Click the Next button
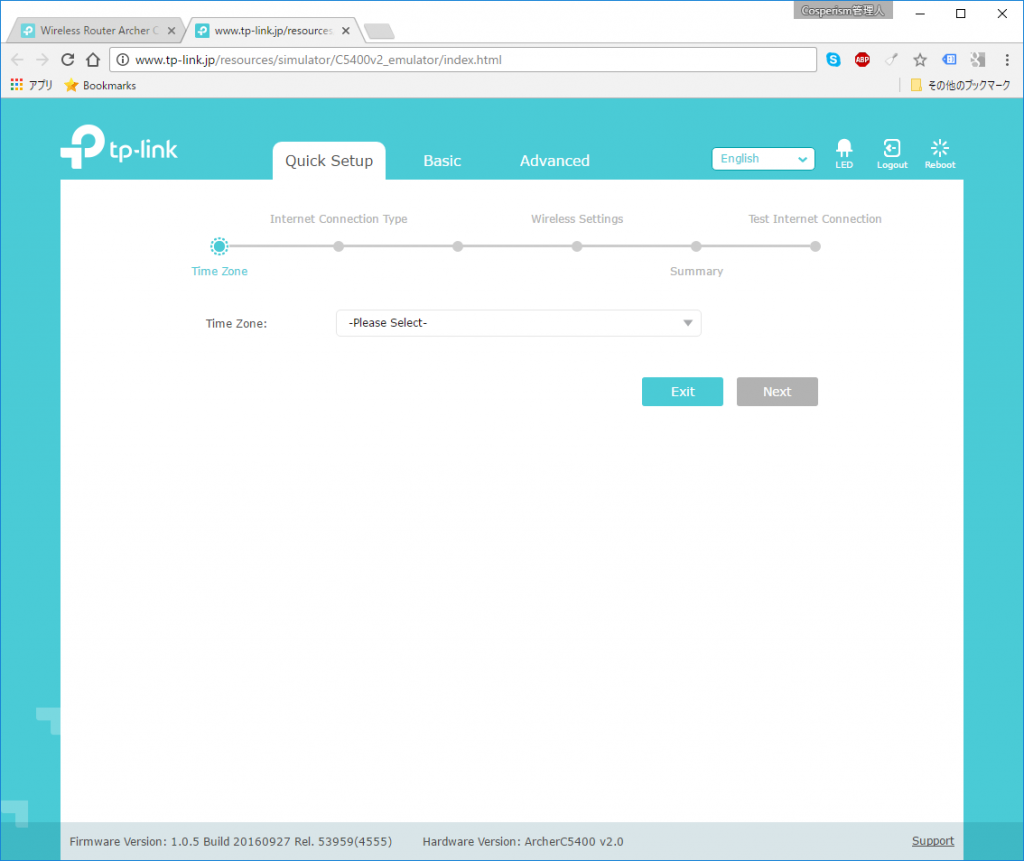The height and width of the screenshot is (861, 1024). point(777,391)
